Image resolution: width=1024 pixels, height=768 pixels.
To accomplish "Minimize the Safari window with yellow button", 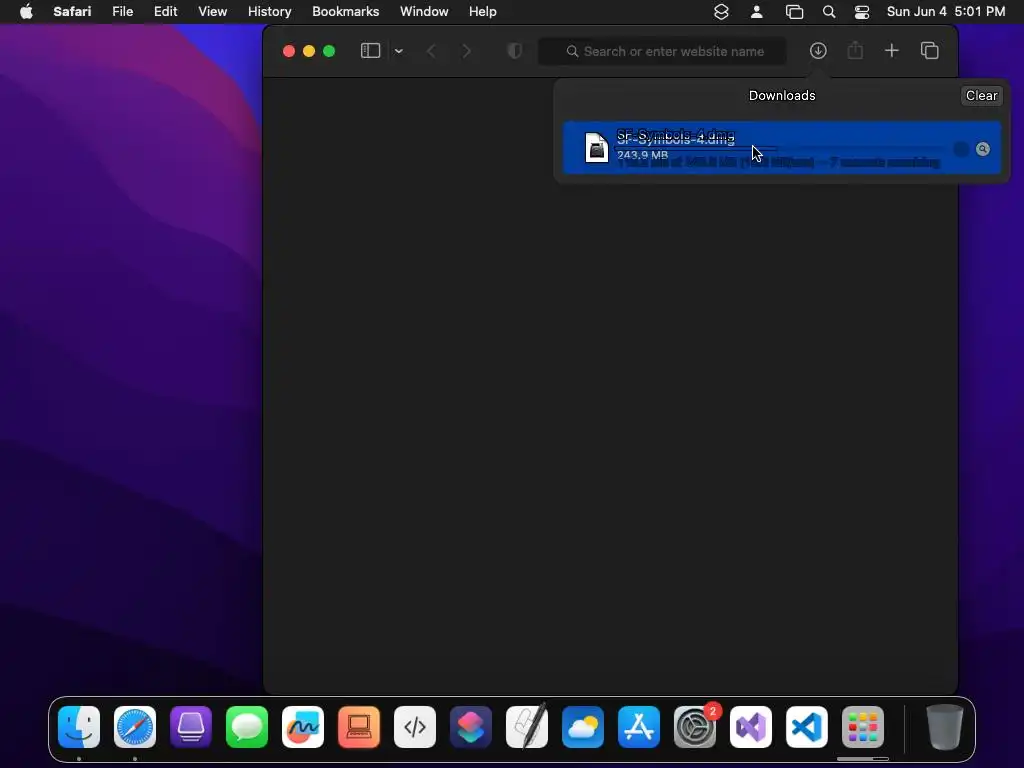I will (309, 51).
